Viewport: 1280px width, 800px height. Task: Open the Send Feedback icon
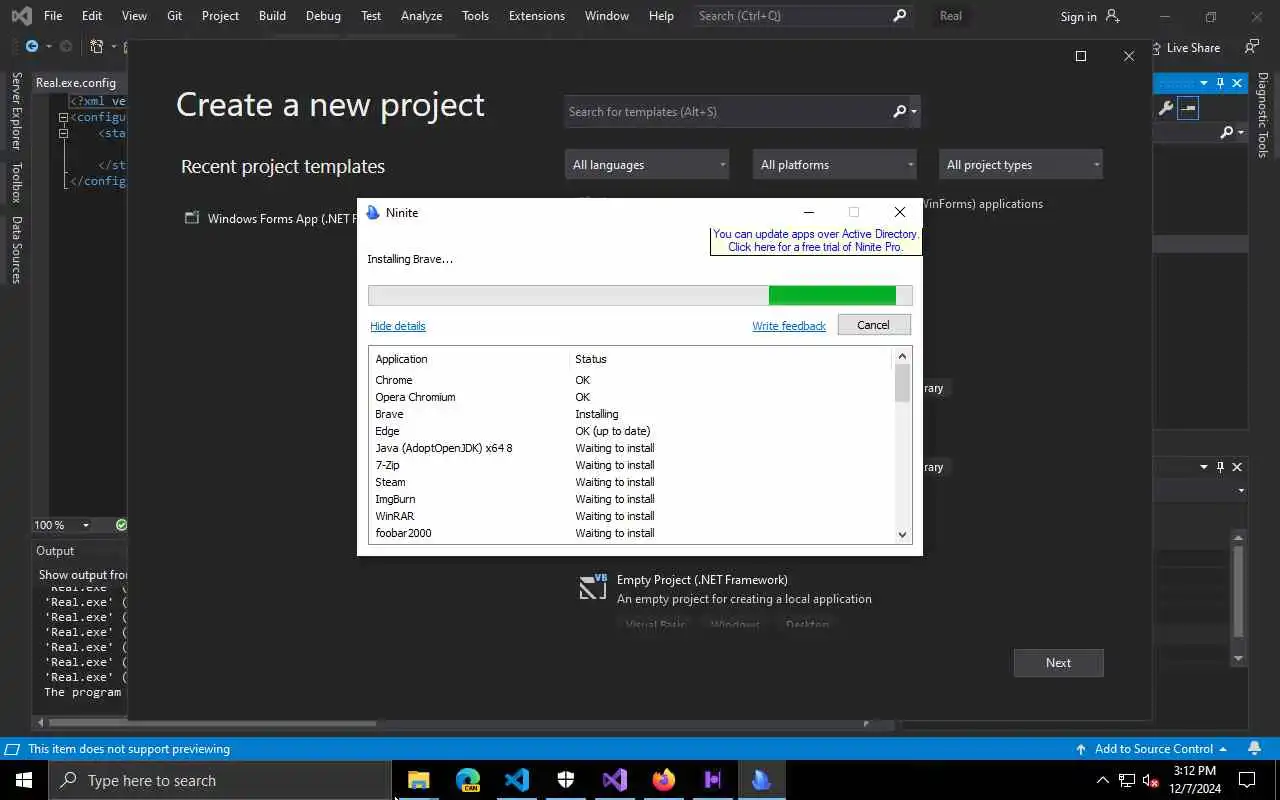pyautogui.click(x=1251, y=47)
